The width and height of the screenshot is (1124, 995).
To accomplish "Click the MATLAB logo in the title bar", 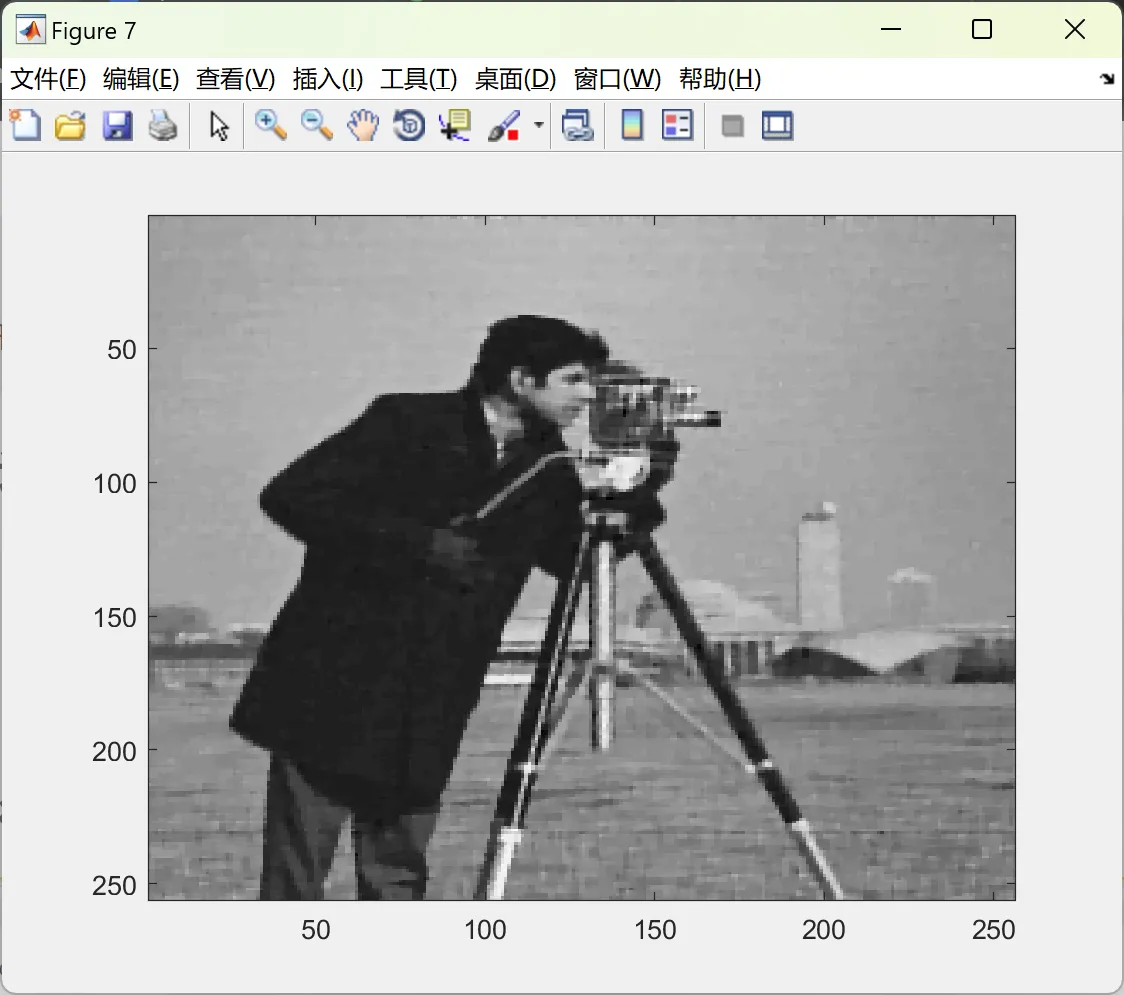I will pyautogui.click(x=31, y=30).
